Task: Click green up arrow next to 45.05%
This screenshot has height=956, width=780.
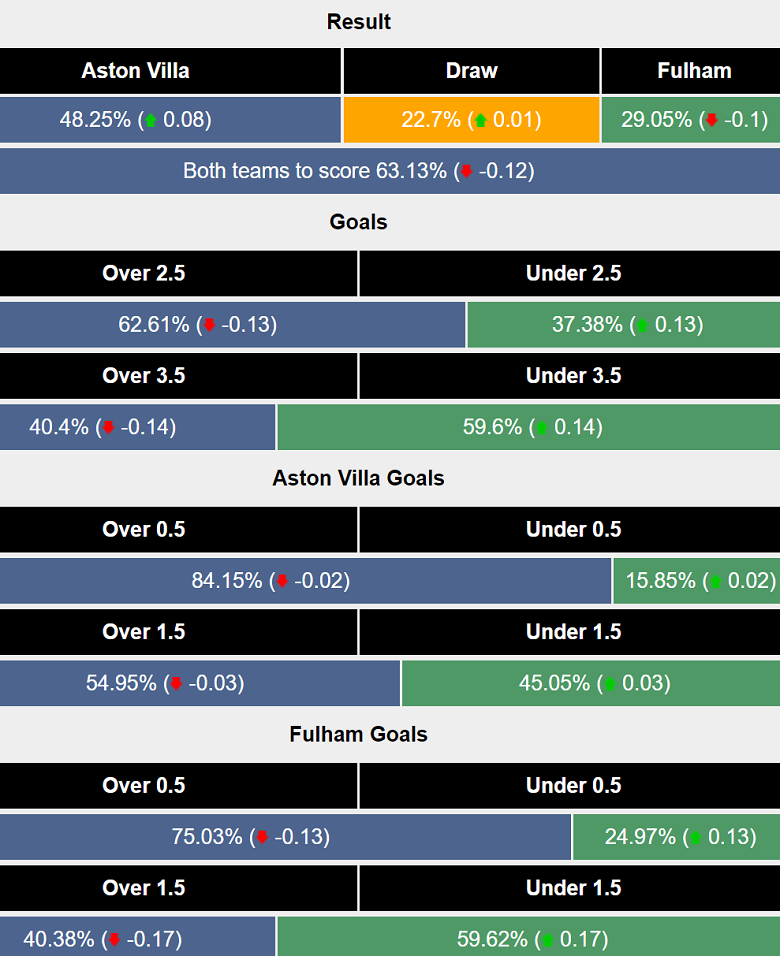Action: point(609,684)
